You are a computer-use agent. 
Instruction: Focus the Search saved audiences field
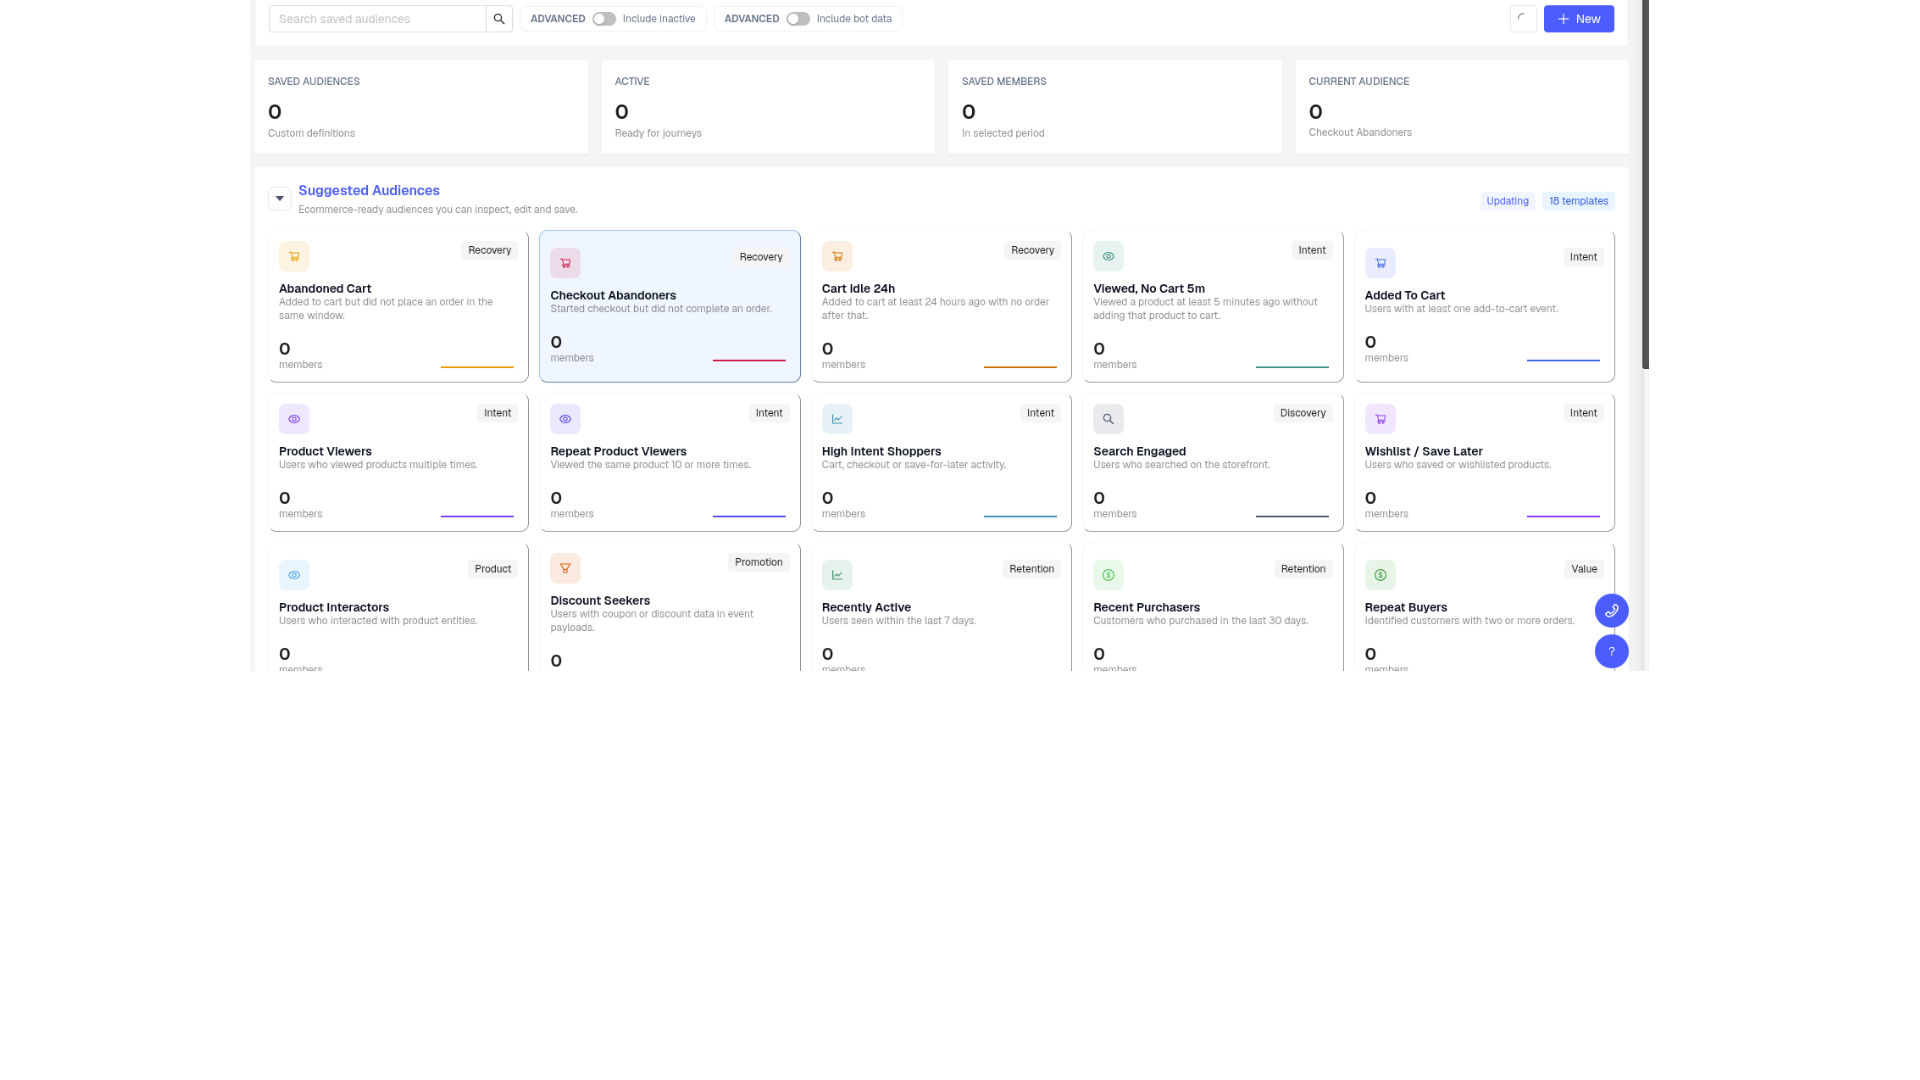tap(377, 19)
